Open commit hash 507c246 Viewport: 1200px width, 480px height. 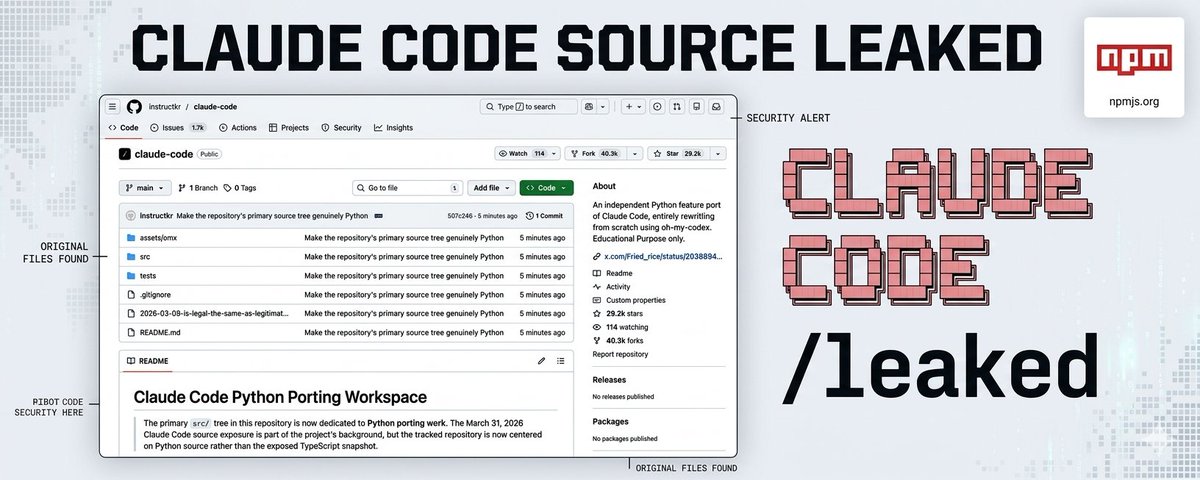pos(461,215)
